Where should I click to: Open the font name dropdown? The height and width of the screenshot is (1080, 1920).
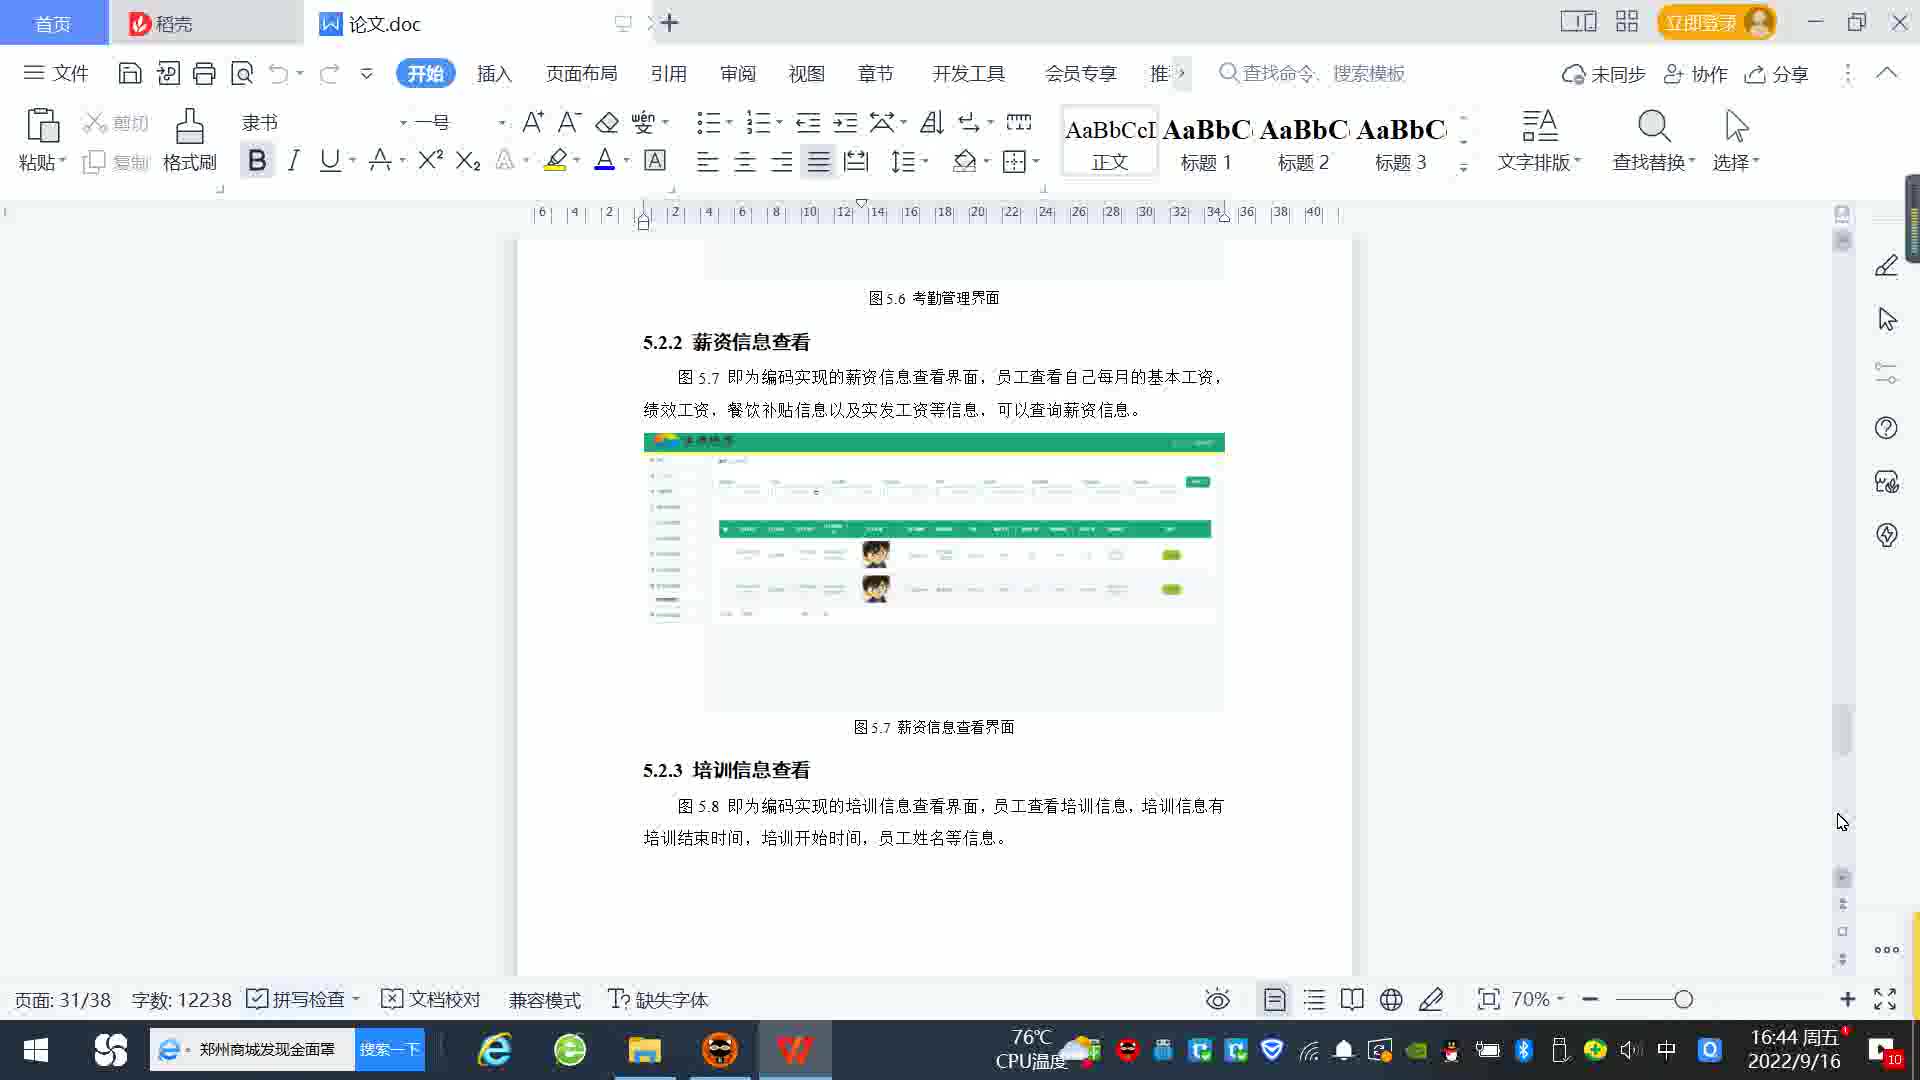(x=403, y=122)
